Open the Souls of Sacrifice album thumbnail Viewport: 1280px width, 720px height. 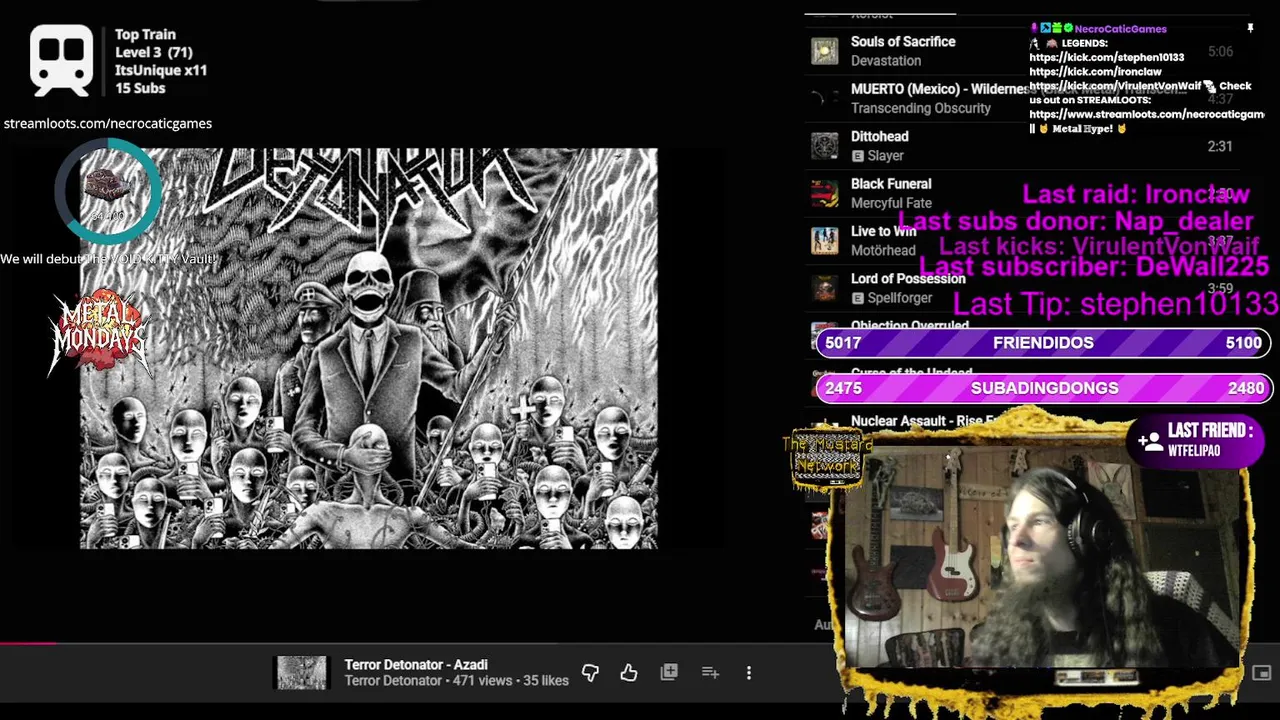pyautogui.click(x=825, y=51)
